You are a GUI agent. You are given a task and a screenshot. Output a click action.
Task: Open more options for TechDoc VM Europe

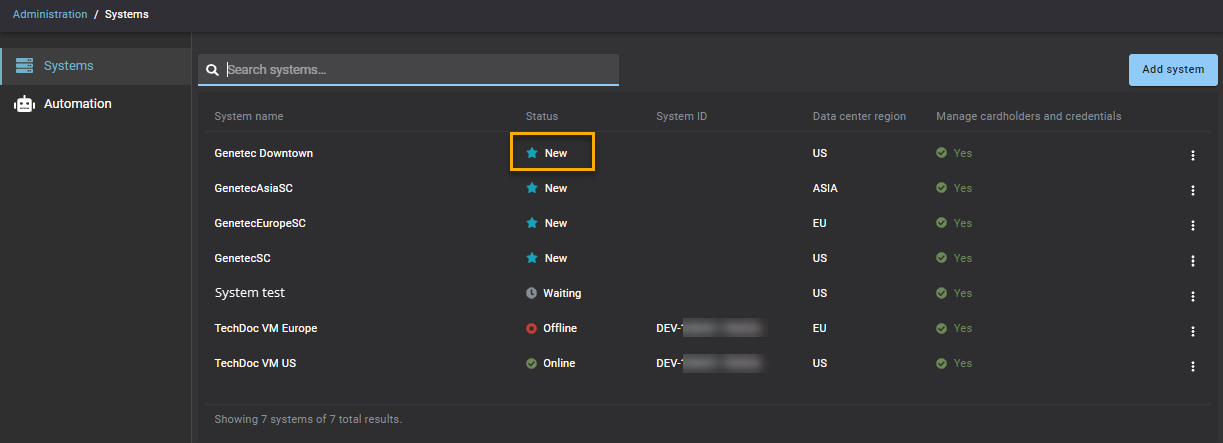coord(1192,330)
